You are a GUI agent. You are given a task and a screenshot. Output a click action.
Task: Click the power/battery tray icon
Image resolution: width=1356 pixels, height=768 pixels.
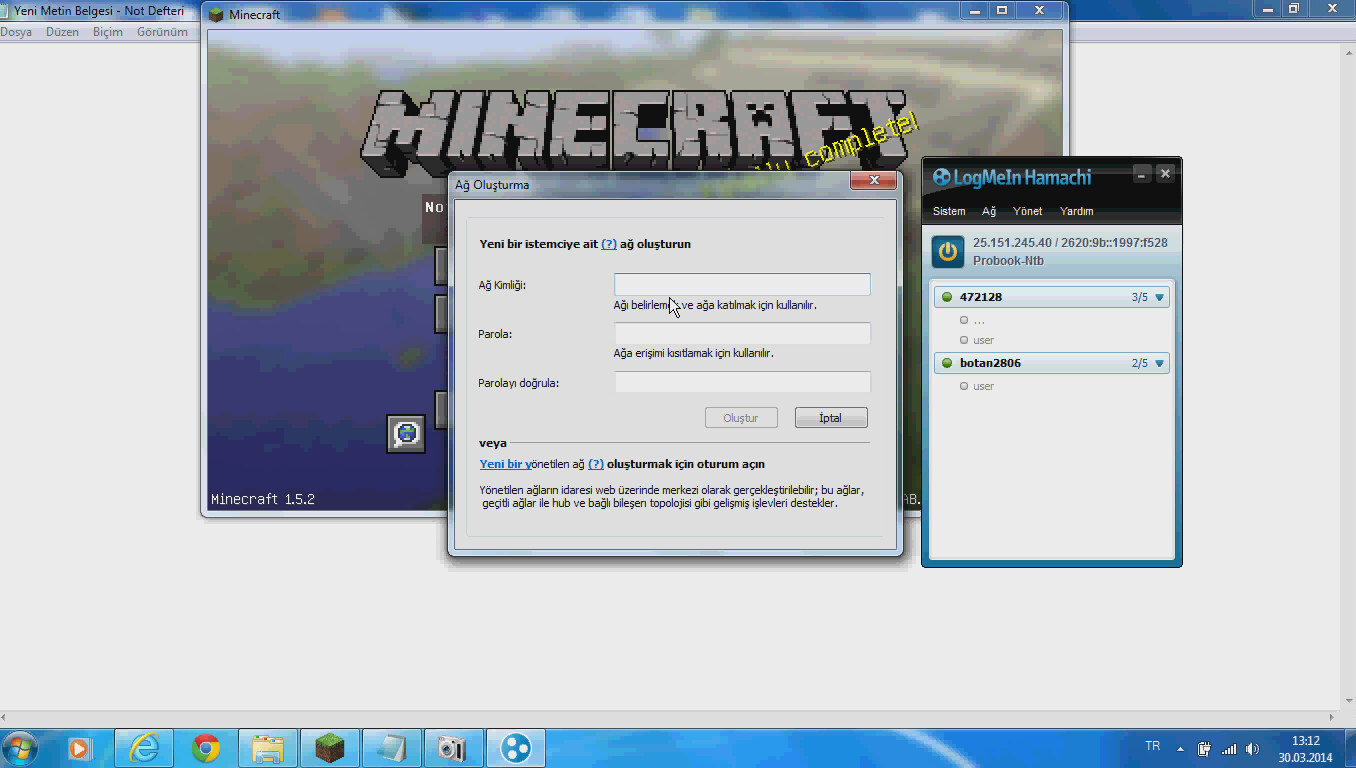click(x=1205, y=749)
